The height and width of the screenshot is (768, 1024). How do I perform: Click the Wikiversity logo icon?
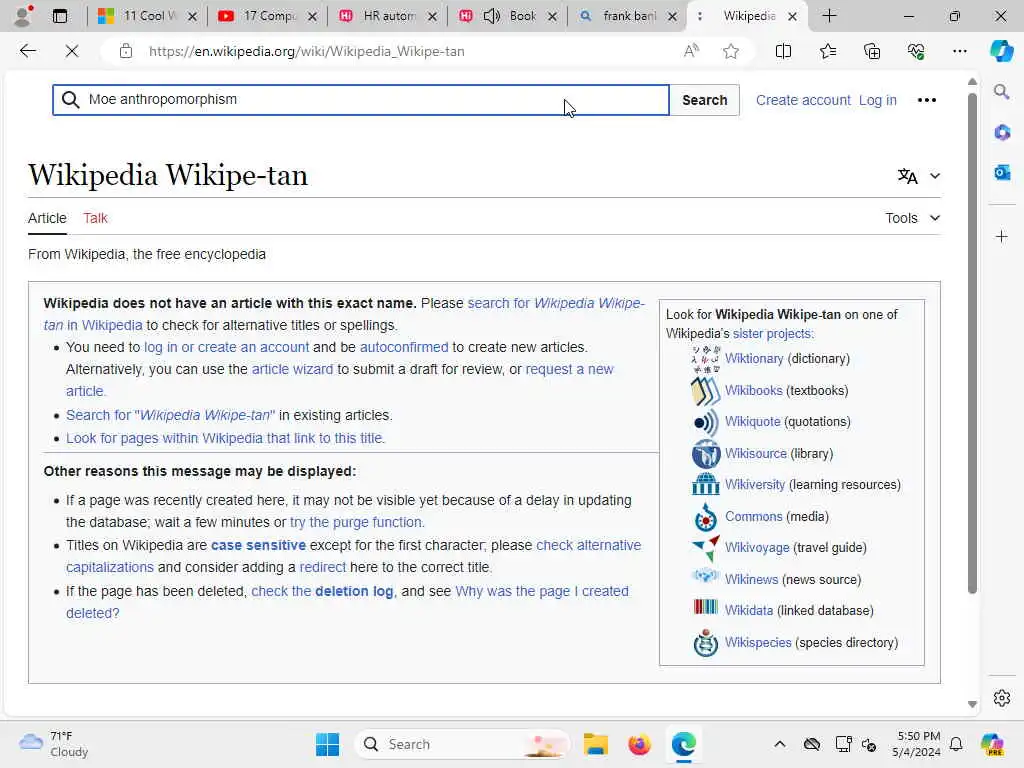pos(705,485)
